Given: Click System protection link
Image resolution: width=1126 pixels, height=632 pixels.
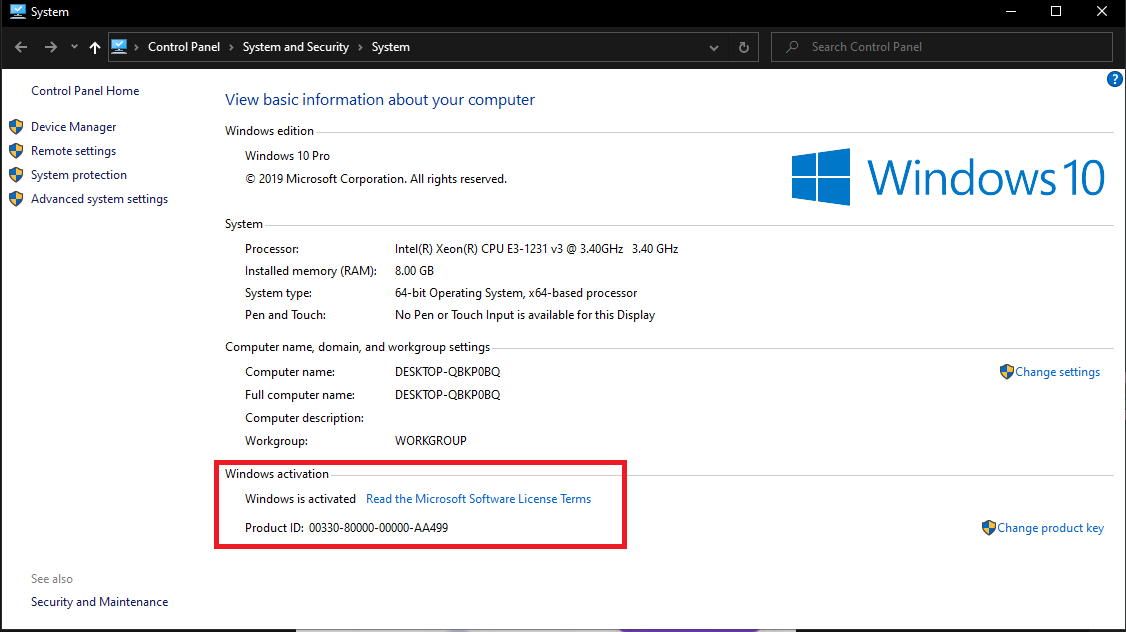Looking at the screenshot, I should 78,175.
